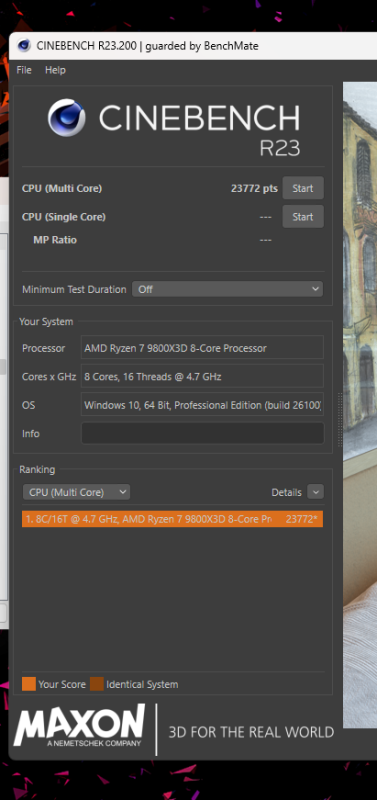Open the CPU (Multi Core) ranking dropdown
The width and height of the screenshot is (377, 800).
pos(76,492)
